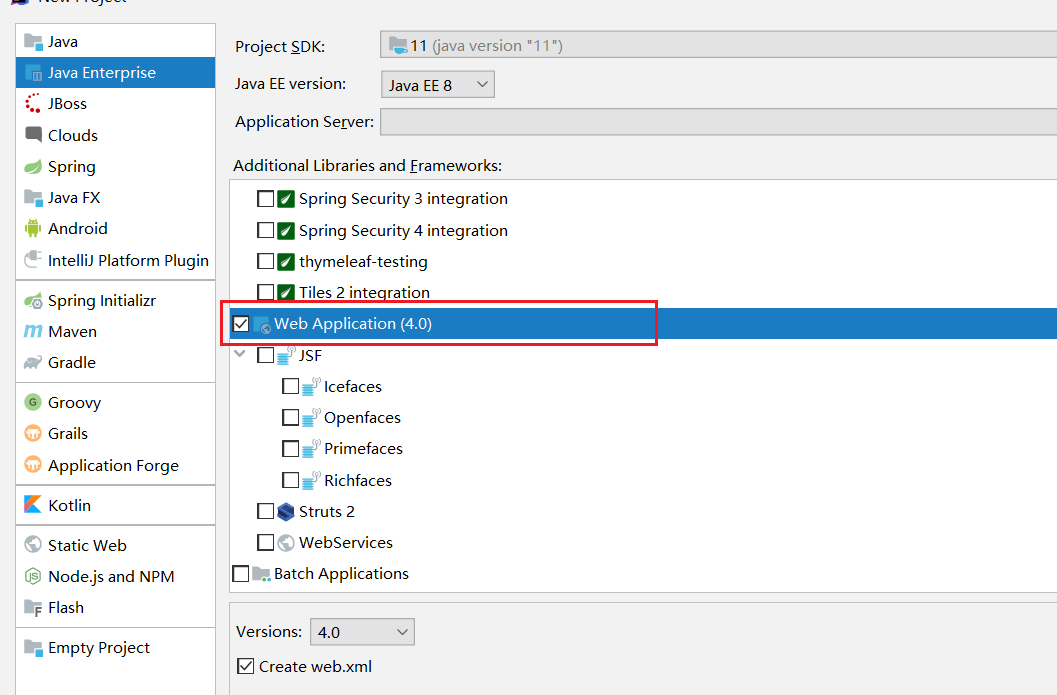Select the Static Web globe icon
The image size is (1057, 695).
click(x=33, y=545)
